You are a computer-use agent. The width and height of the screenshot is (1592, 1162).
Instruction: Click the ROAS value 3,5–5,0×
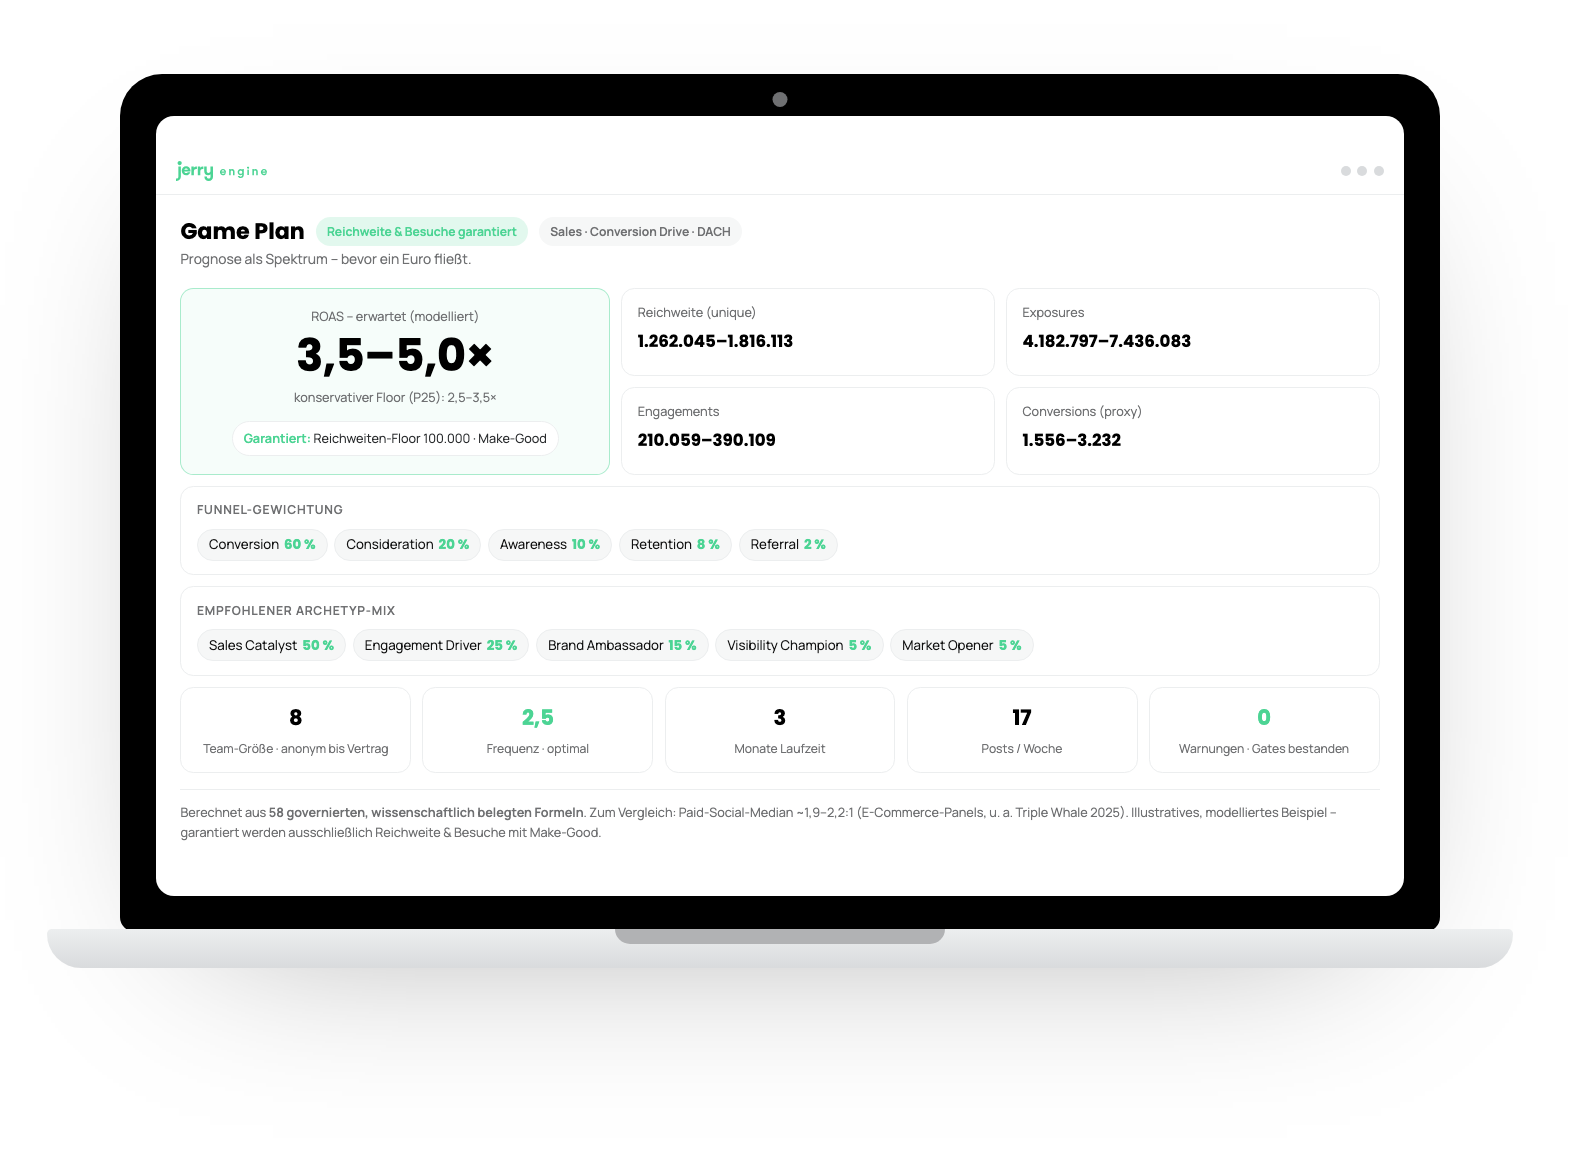pos(395,355)
